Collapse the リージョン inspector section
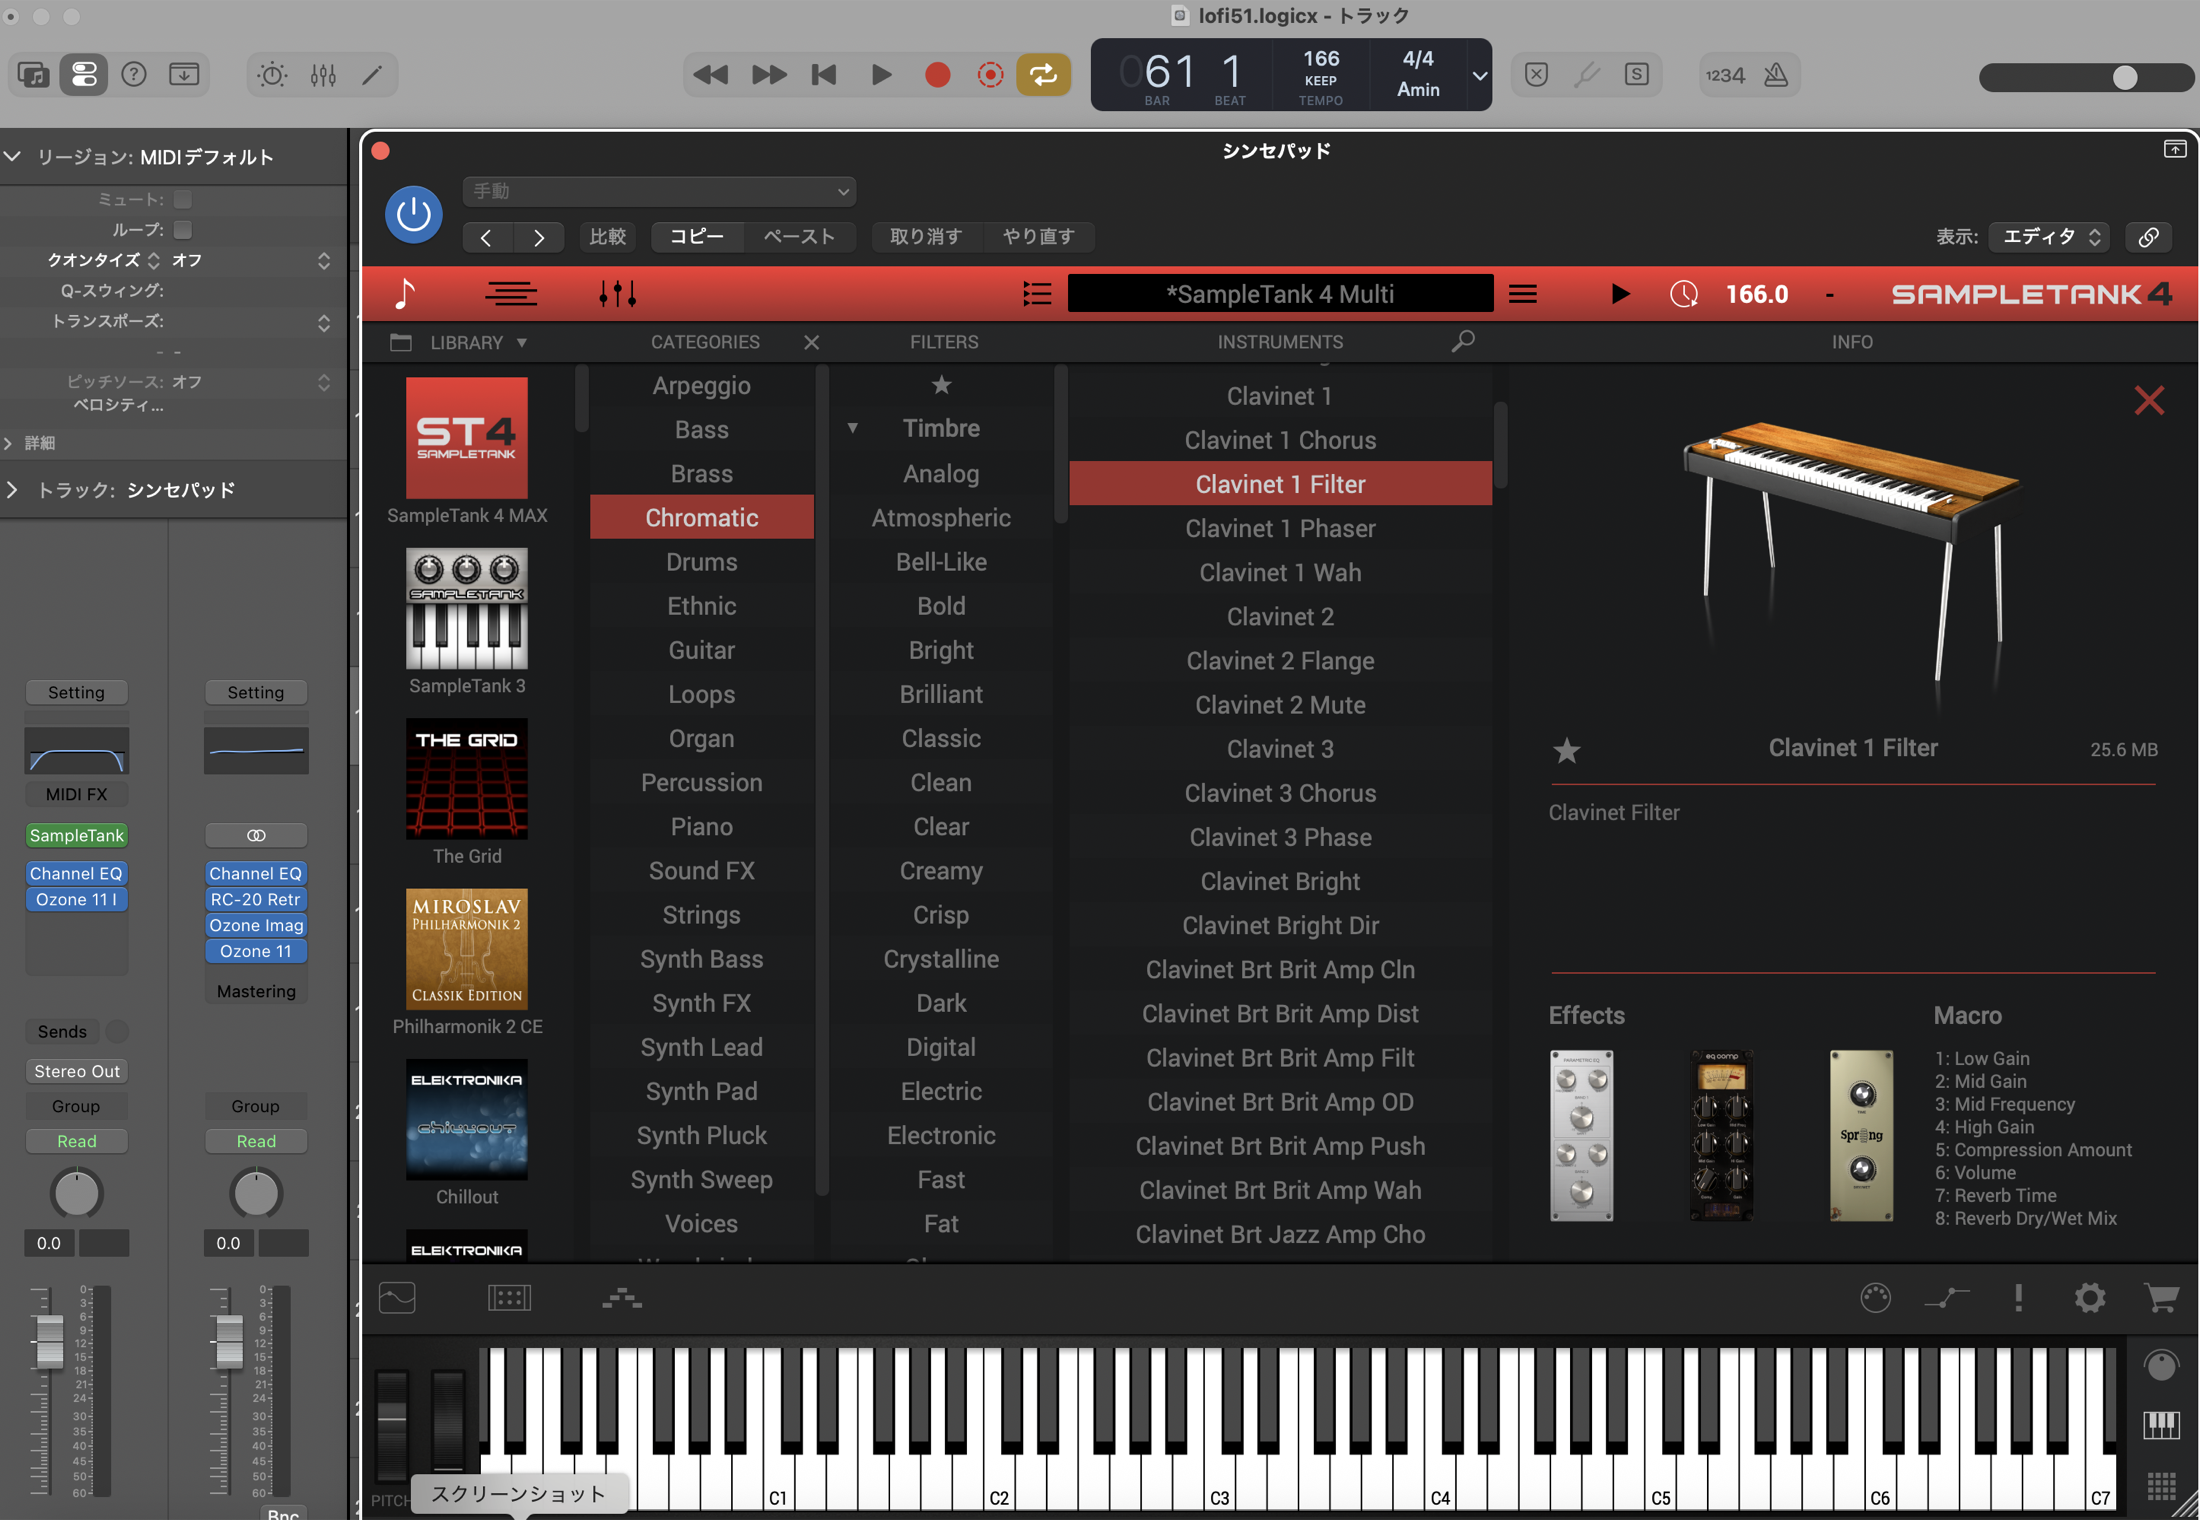This screenshot has height=1520, width=2200. point(13,157)
